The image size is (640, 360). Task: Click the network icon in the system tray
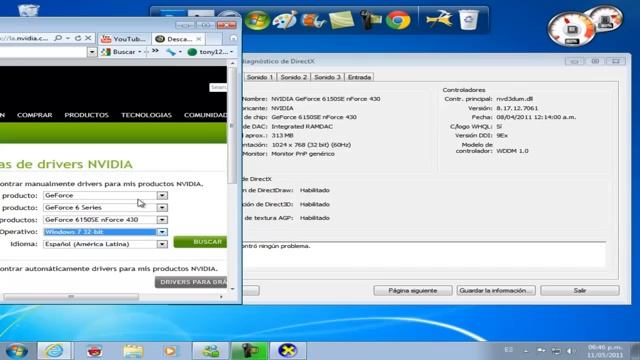(556, 351)
